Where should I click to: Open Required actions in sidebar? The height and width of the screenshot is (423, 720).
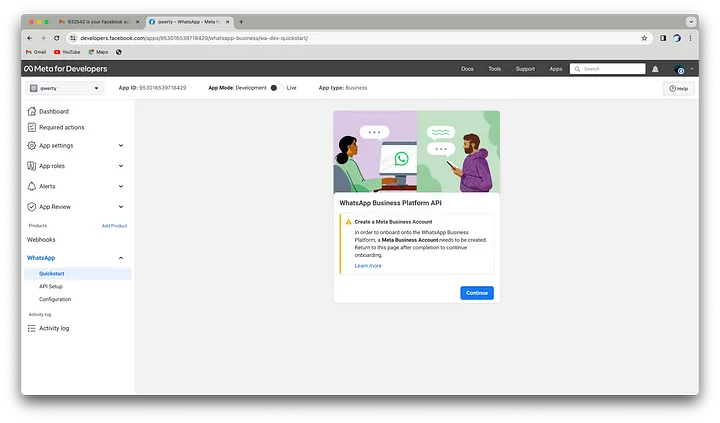click(x=56, y=127)
